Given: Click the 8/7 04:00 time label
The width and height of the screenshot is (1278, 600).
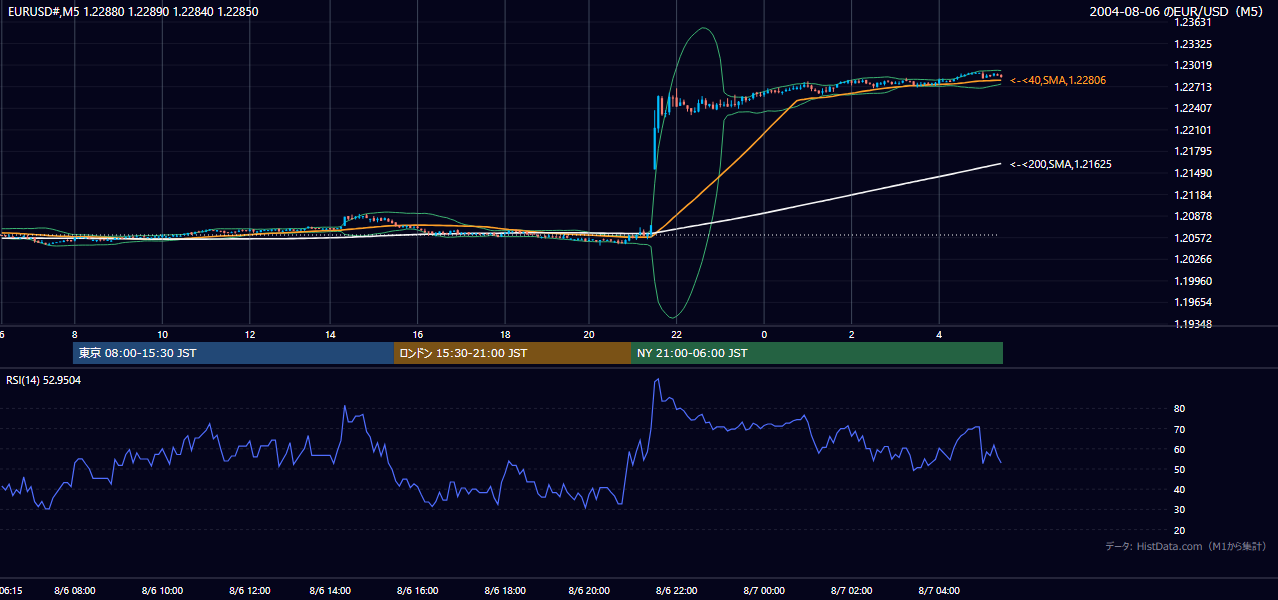Looking at the screenshot, I should (x=939, y=591).
